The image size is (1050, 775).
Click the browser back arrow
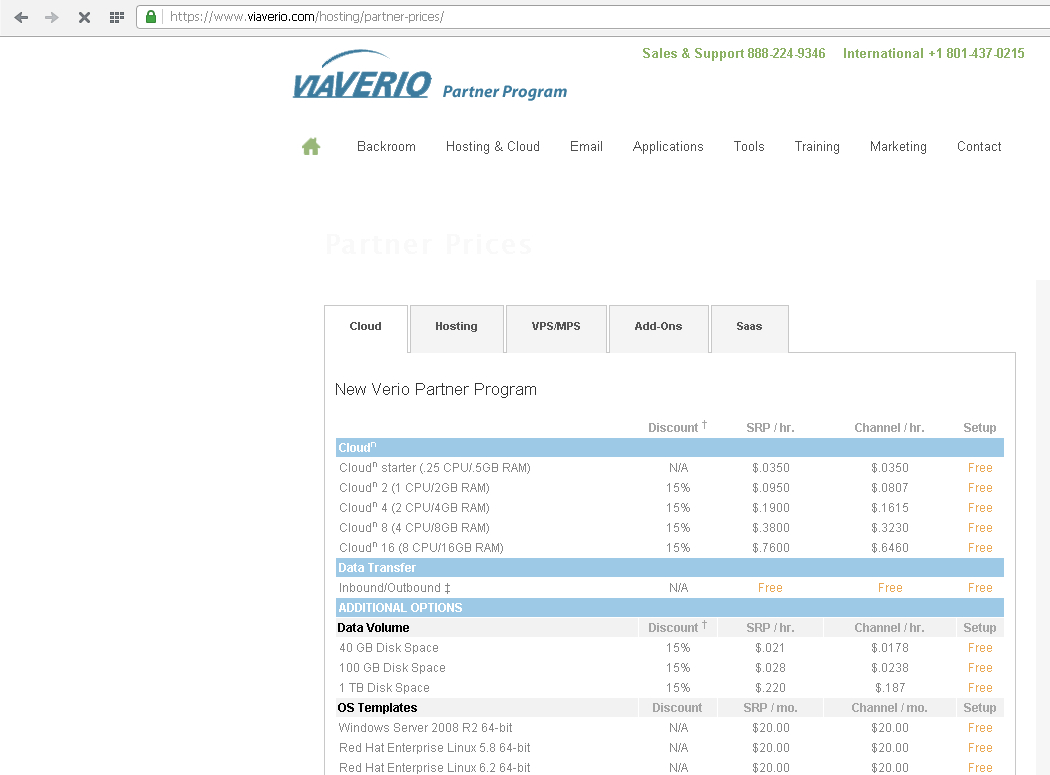[x=21, y=17]
